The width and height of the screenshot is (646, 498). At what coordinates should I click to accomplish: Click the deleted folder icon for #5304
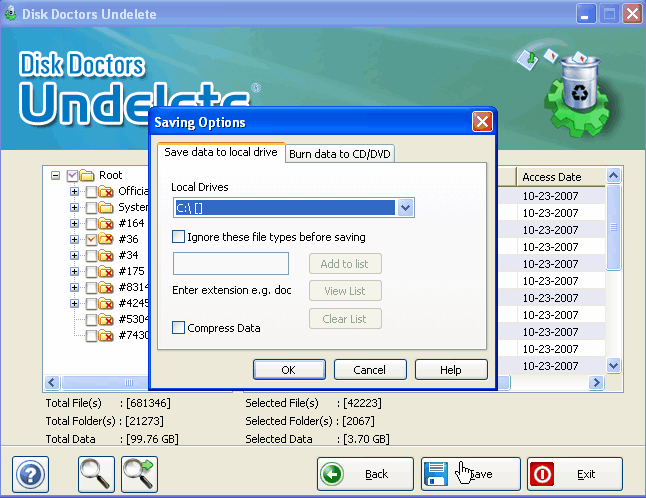point(106,319)
